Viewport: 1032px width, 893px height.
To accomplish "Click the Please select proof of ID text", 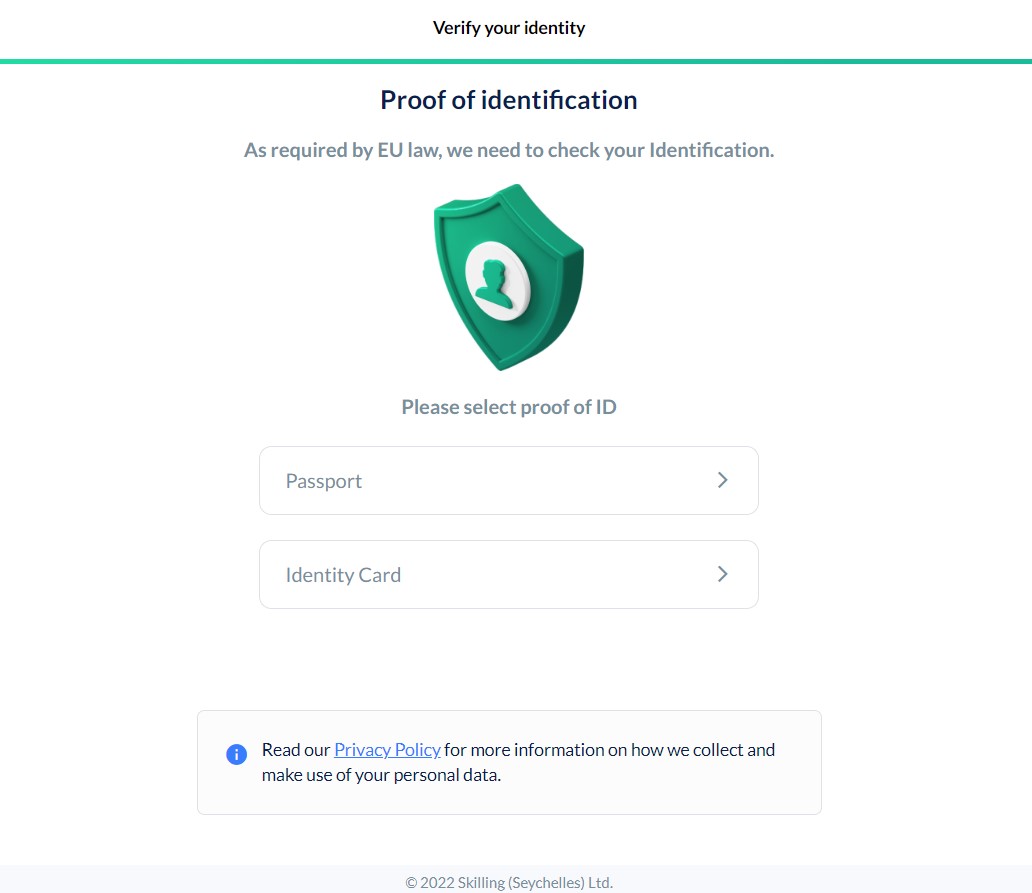I will 509,407.
